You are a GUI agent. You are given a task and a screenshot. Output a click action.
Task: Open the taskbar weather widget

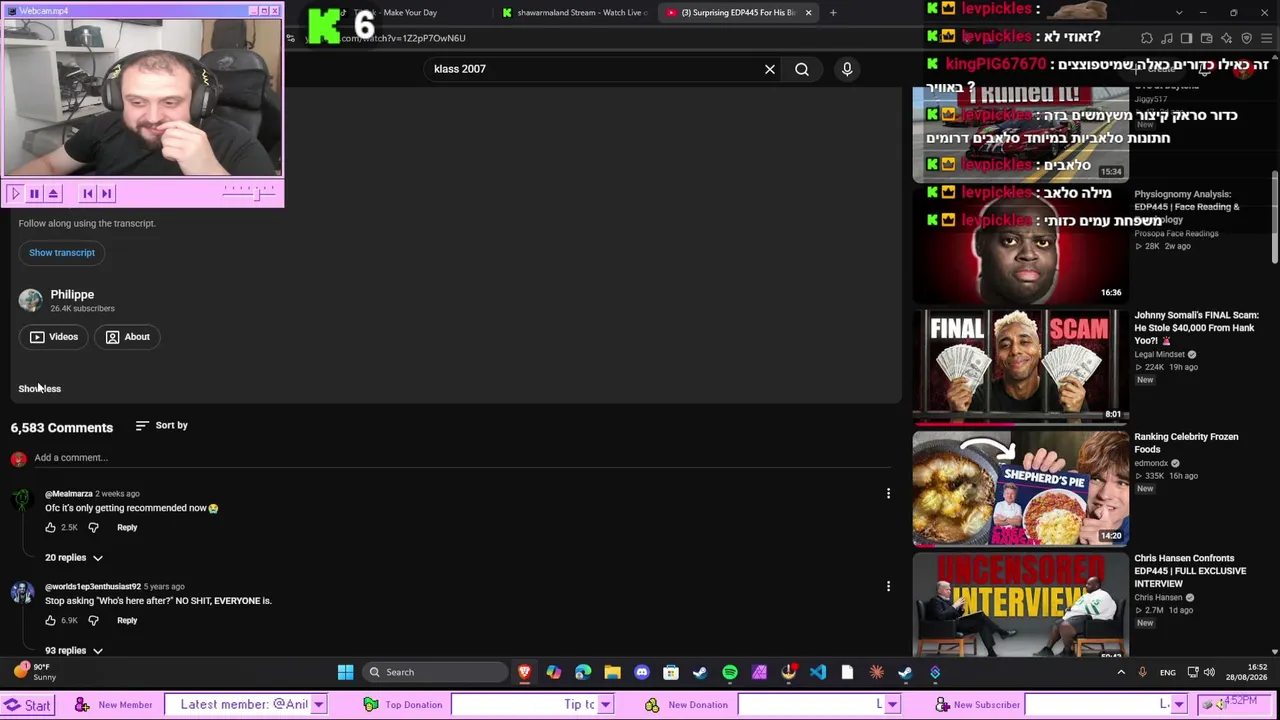coord(35,672)
